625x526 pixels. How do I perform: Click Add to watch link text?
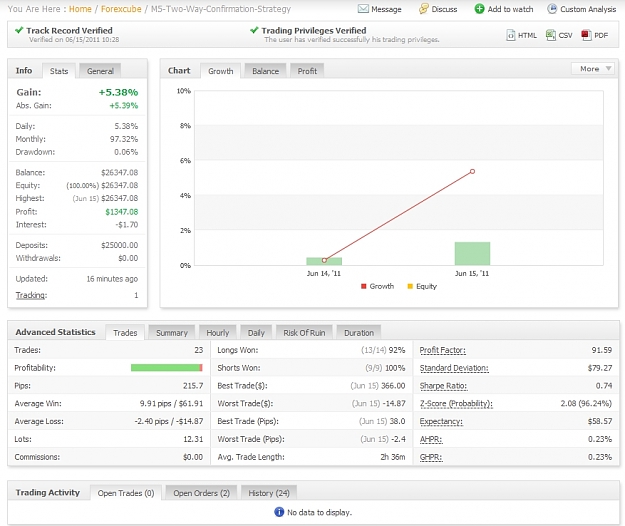point(510,9)
